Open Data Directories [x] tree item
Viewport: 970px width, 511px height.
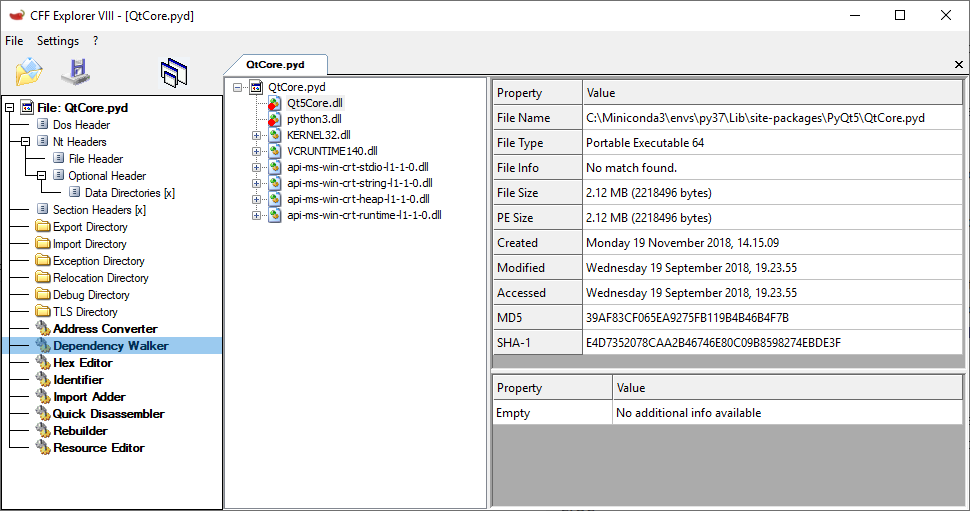coord(130,193)
